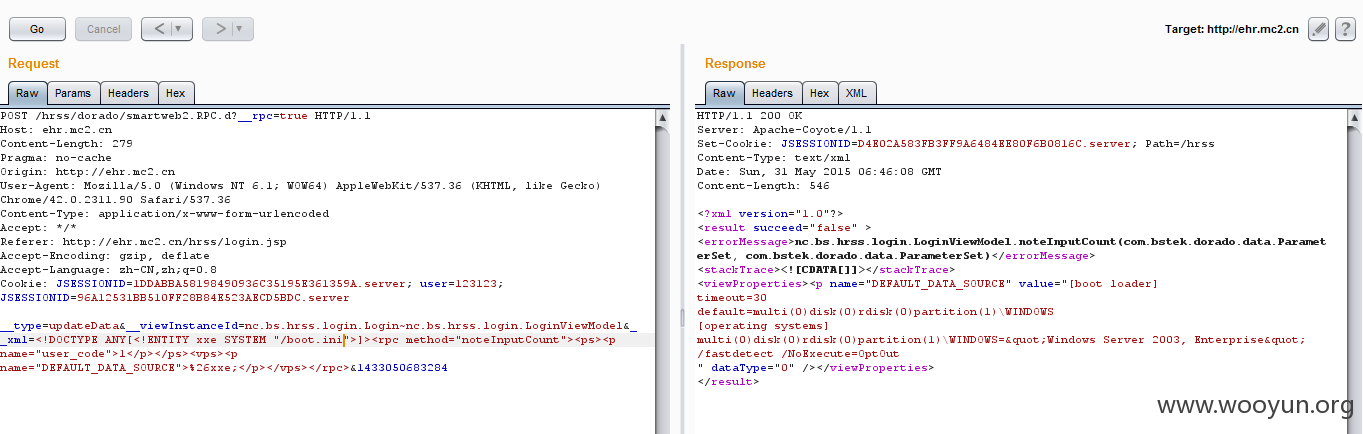This screenshot has width=1363, height=434.
Task: Click the Pragma: no-cache header
Action: tap(56, 158)
